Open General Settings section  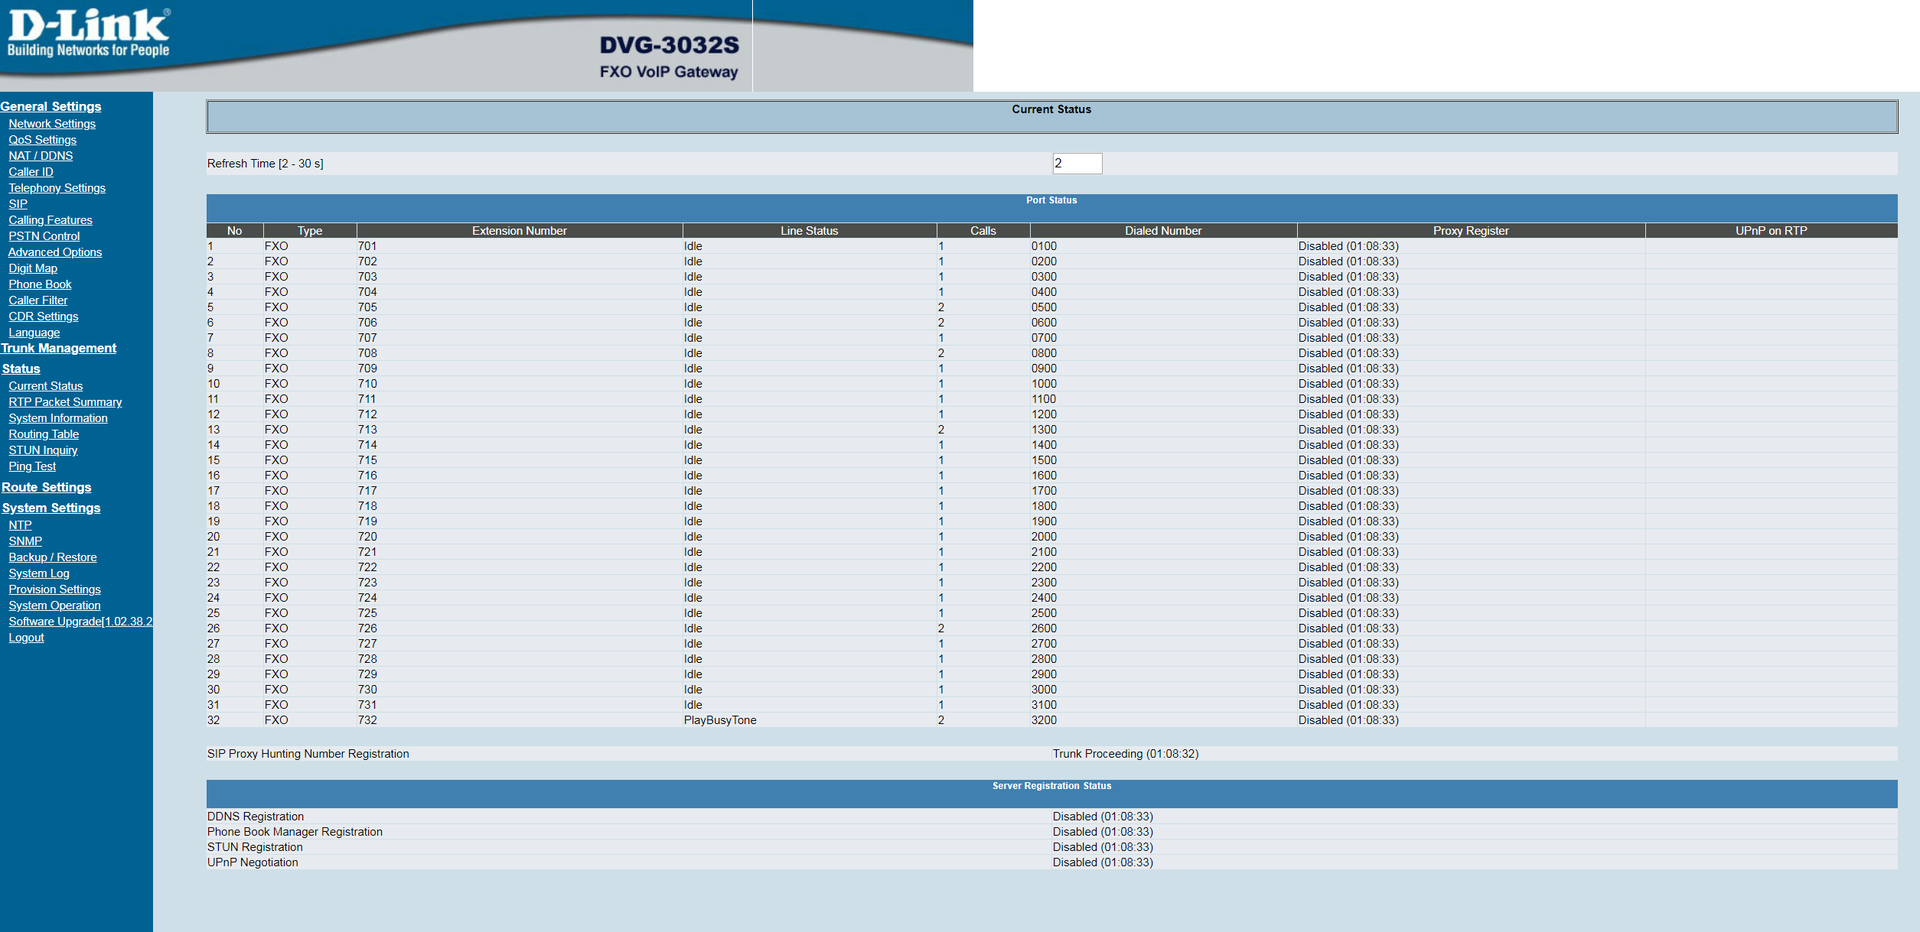tap(51, 107)
